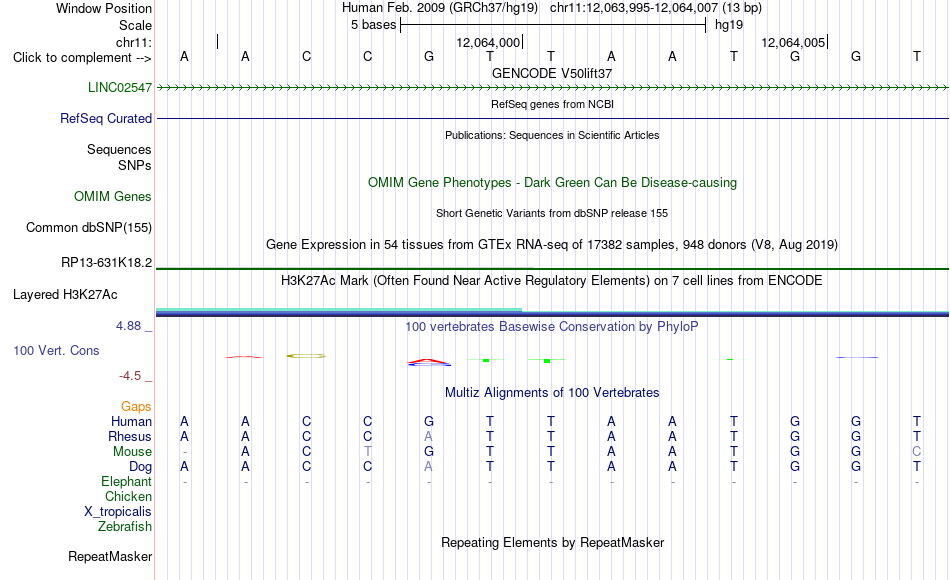Click the faded A in the Dog row
This screenshot has height=580, width=950.
(428, 467)
